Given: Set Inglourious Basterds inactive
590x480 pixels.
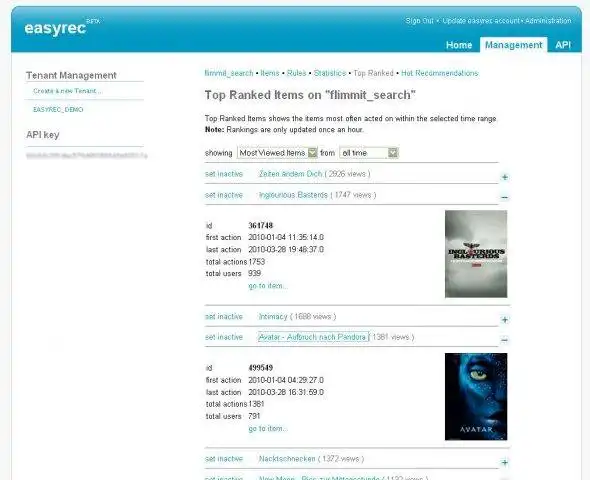Looking at the screenshot, I should 224,195.
